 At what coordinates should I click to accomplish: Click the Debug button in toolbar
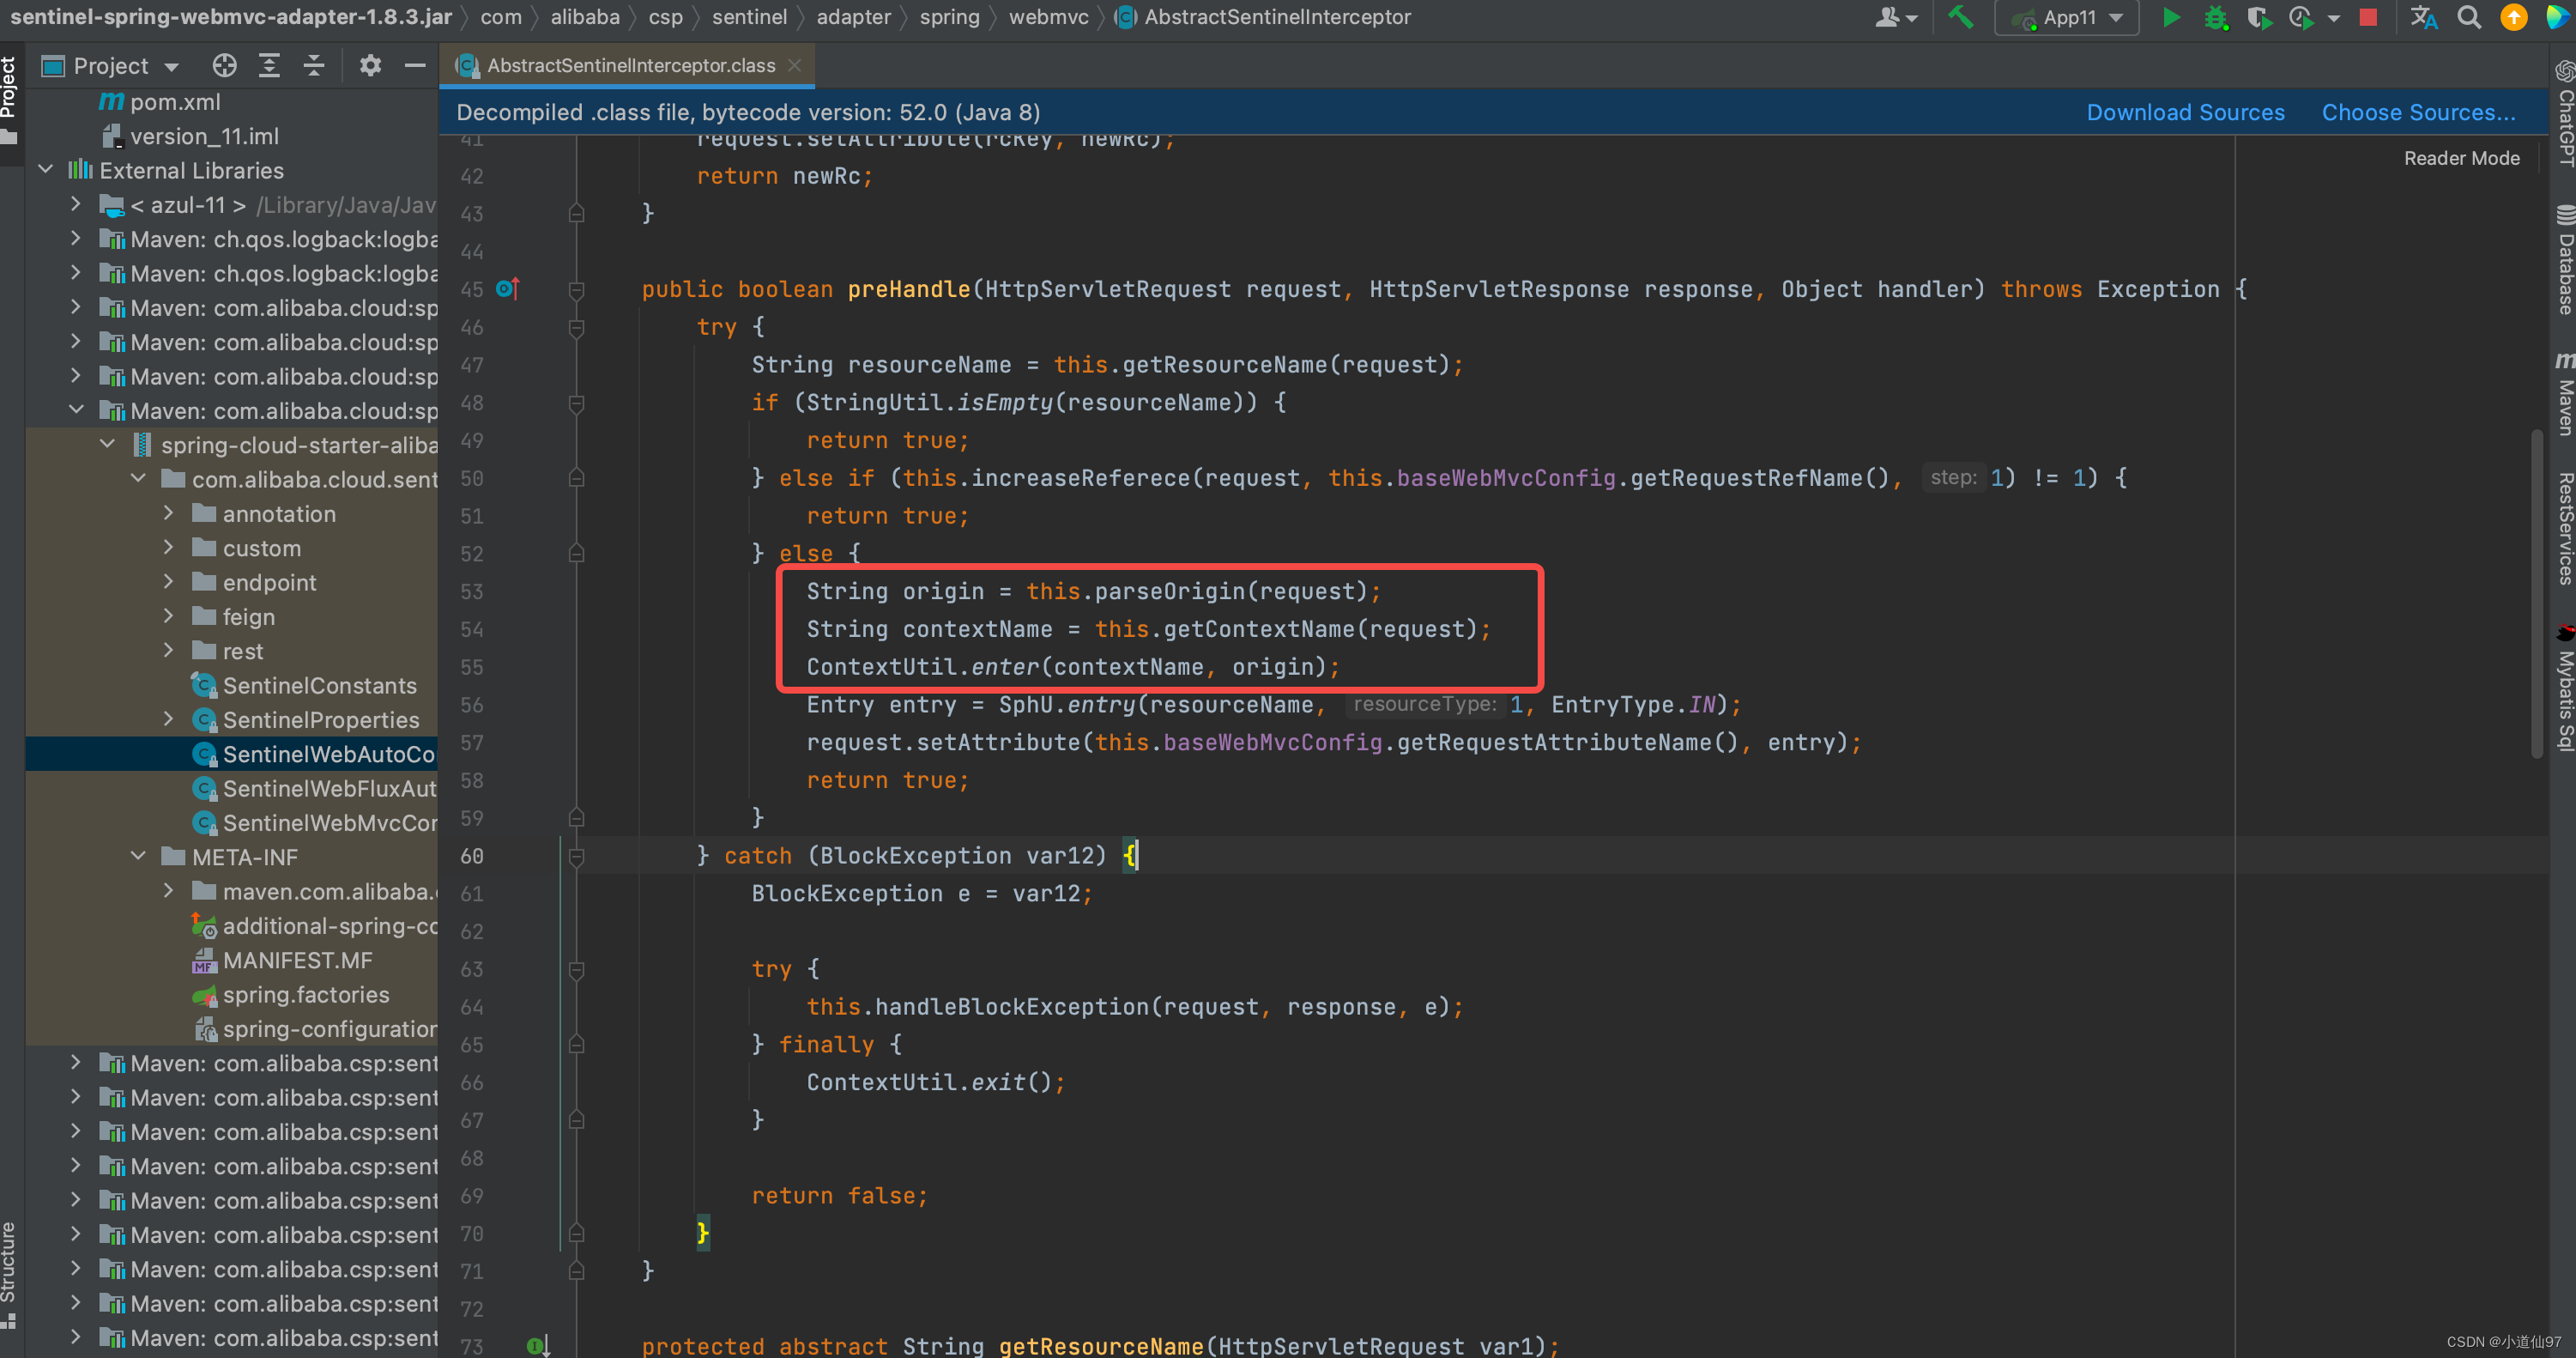[2215, 17]
